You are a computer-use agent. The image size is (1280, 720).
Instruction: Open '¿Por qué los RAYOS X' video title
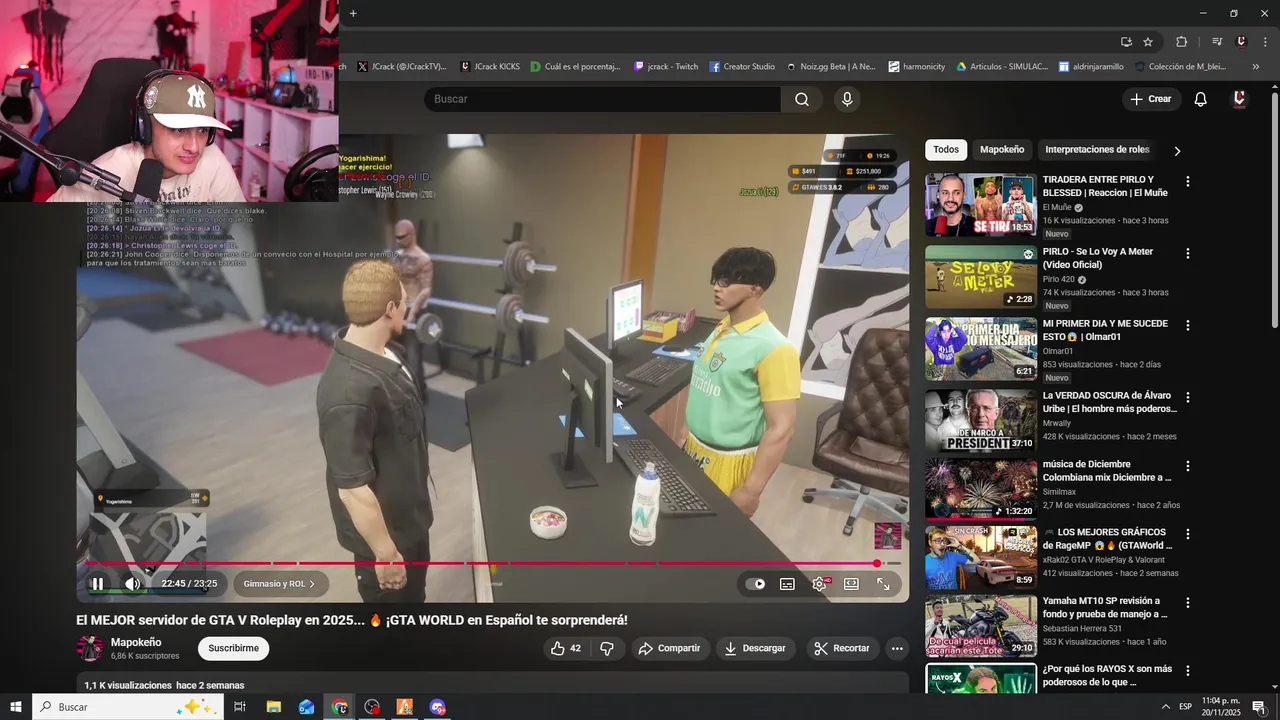(x=1107, y=675)
